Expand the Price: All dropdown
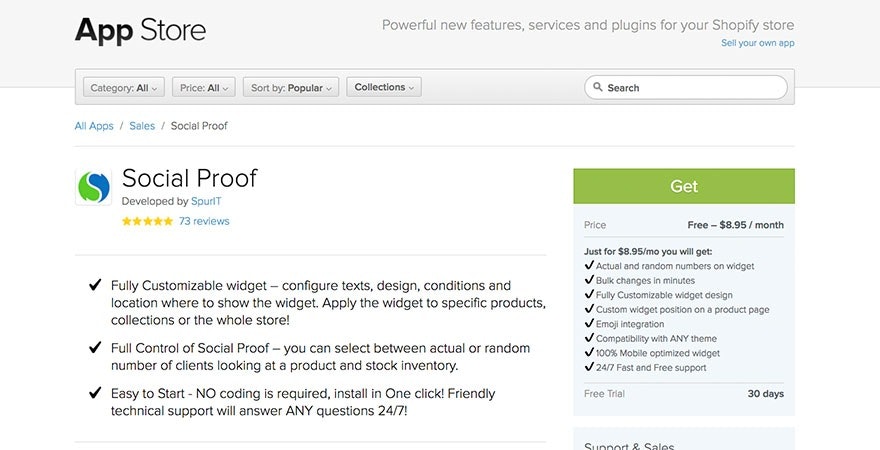The width and height of the screenshot is (880, 450). 203,88
